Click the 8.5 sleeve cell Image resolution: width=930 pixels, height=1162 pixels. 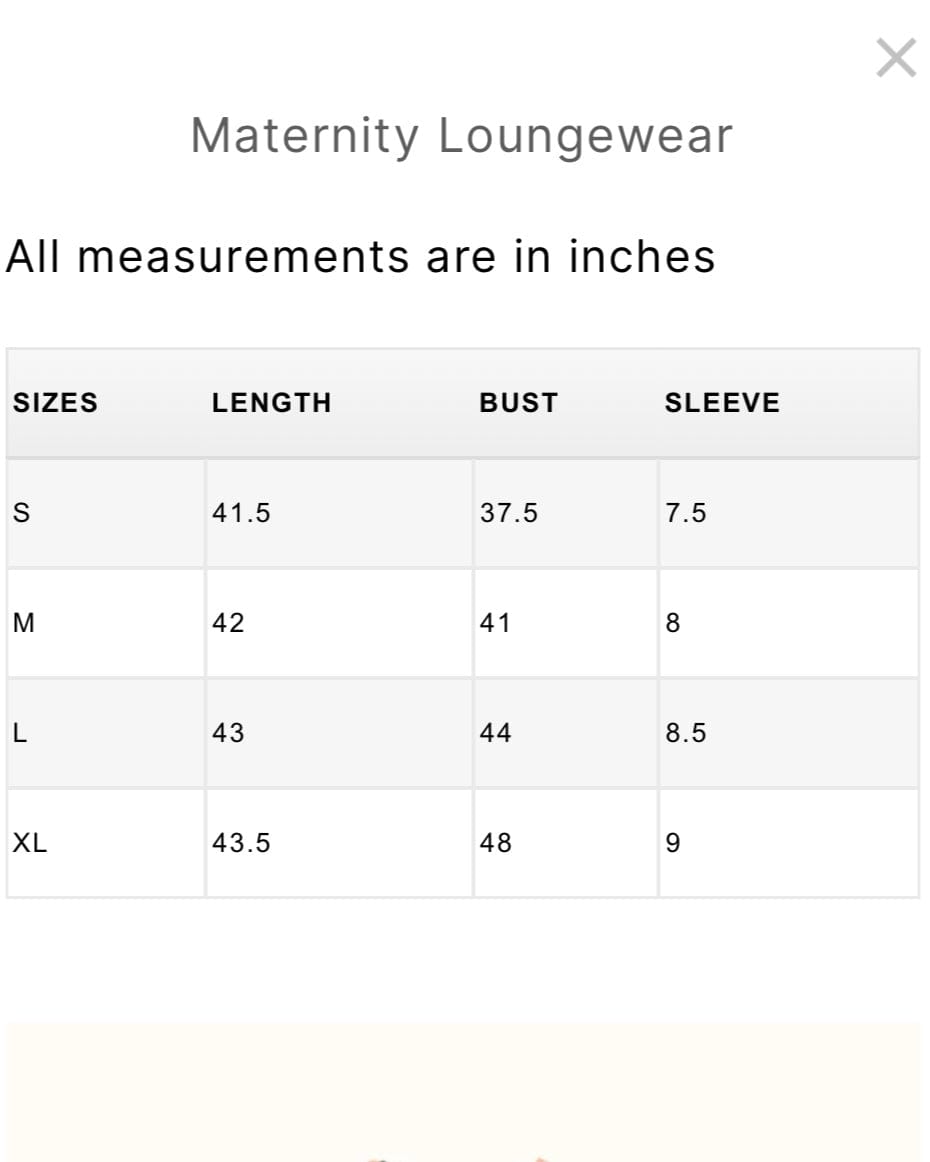(685, 733)
